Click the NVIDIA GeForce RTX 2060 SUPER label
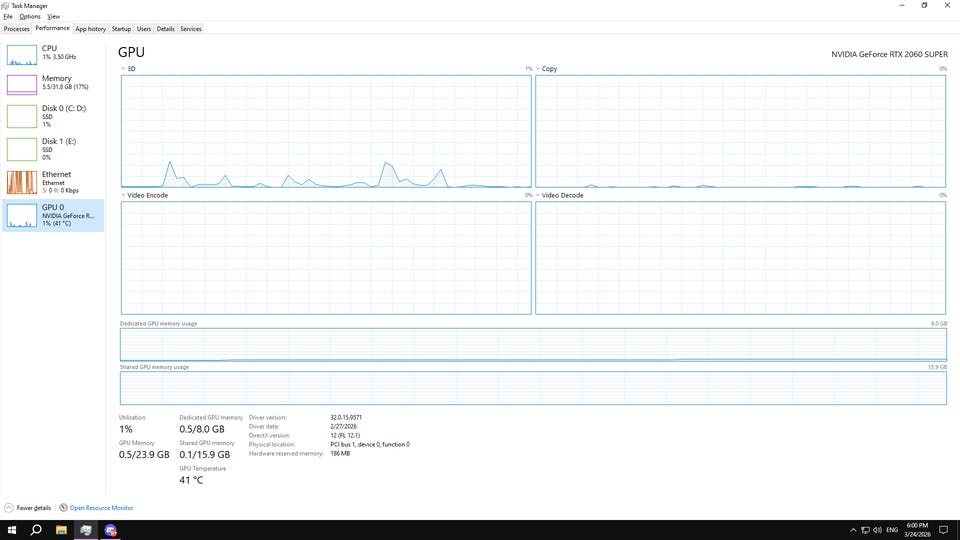This screenshot has height=540, width=960. pyautogui.click(x=889, y=54)
